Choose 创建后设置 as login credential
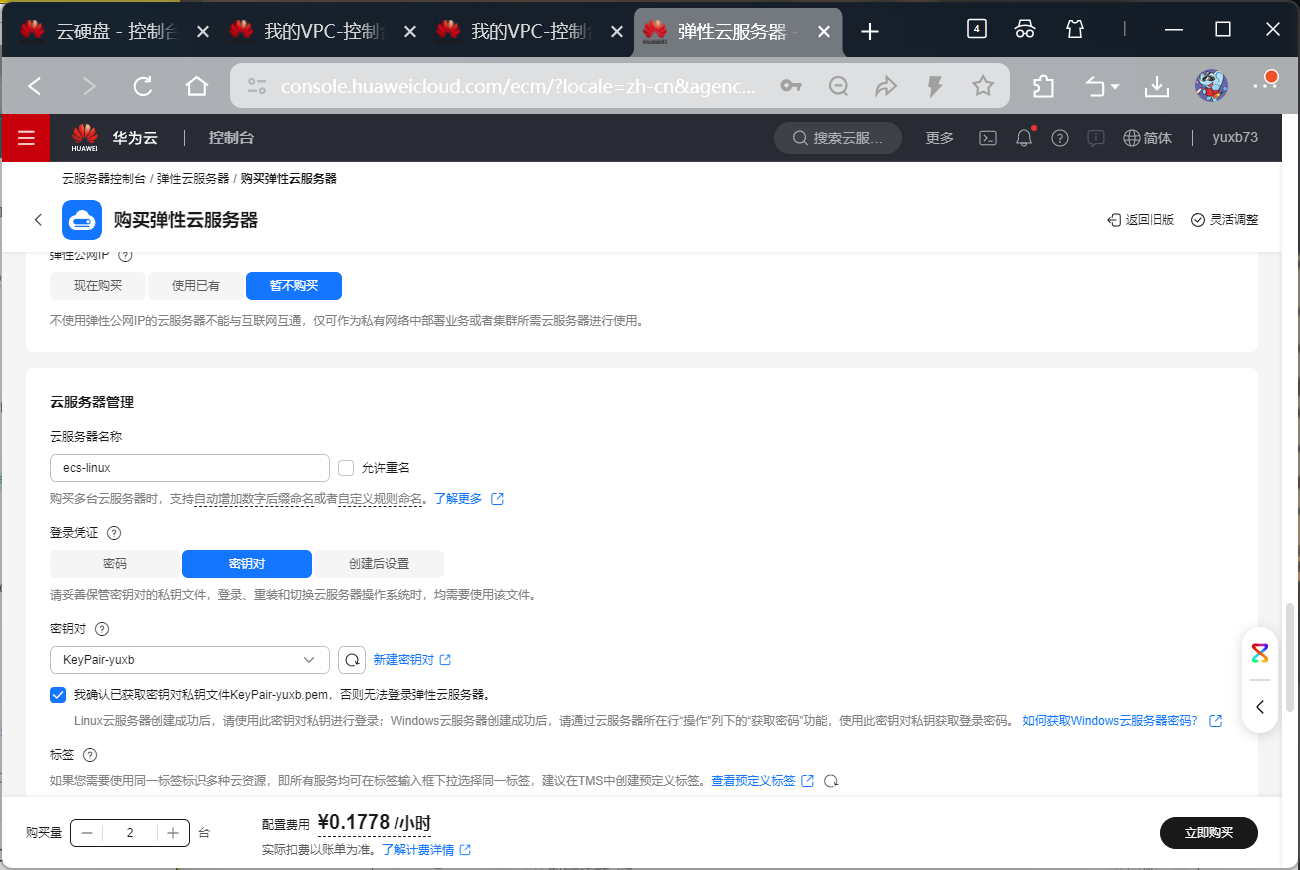 (379, 564)
